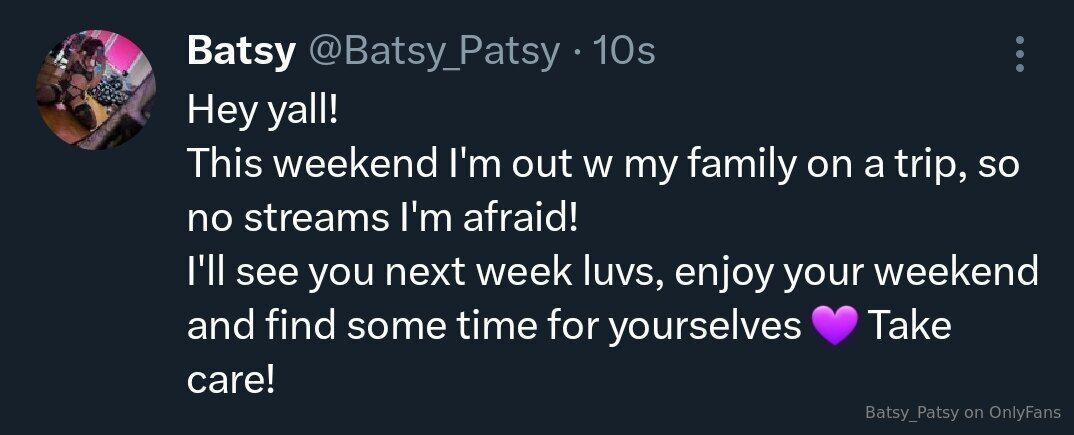
Task: Click Batsy's round profile picture
Action: tap(96, 91)
